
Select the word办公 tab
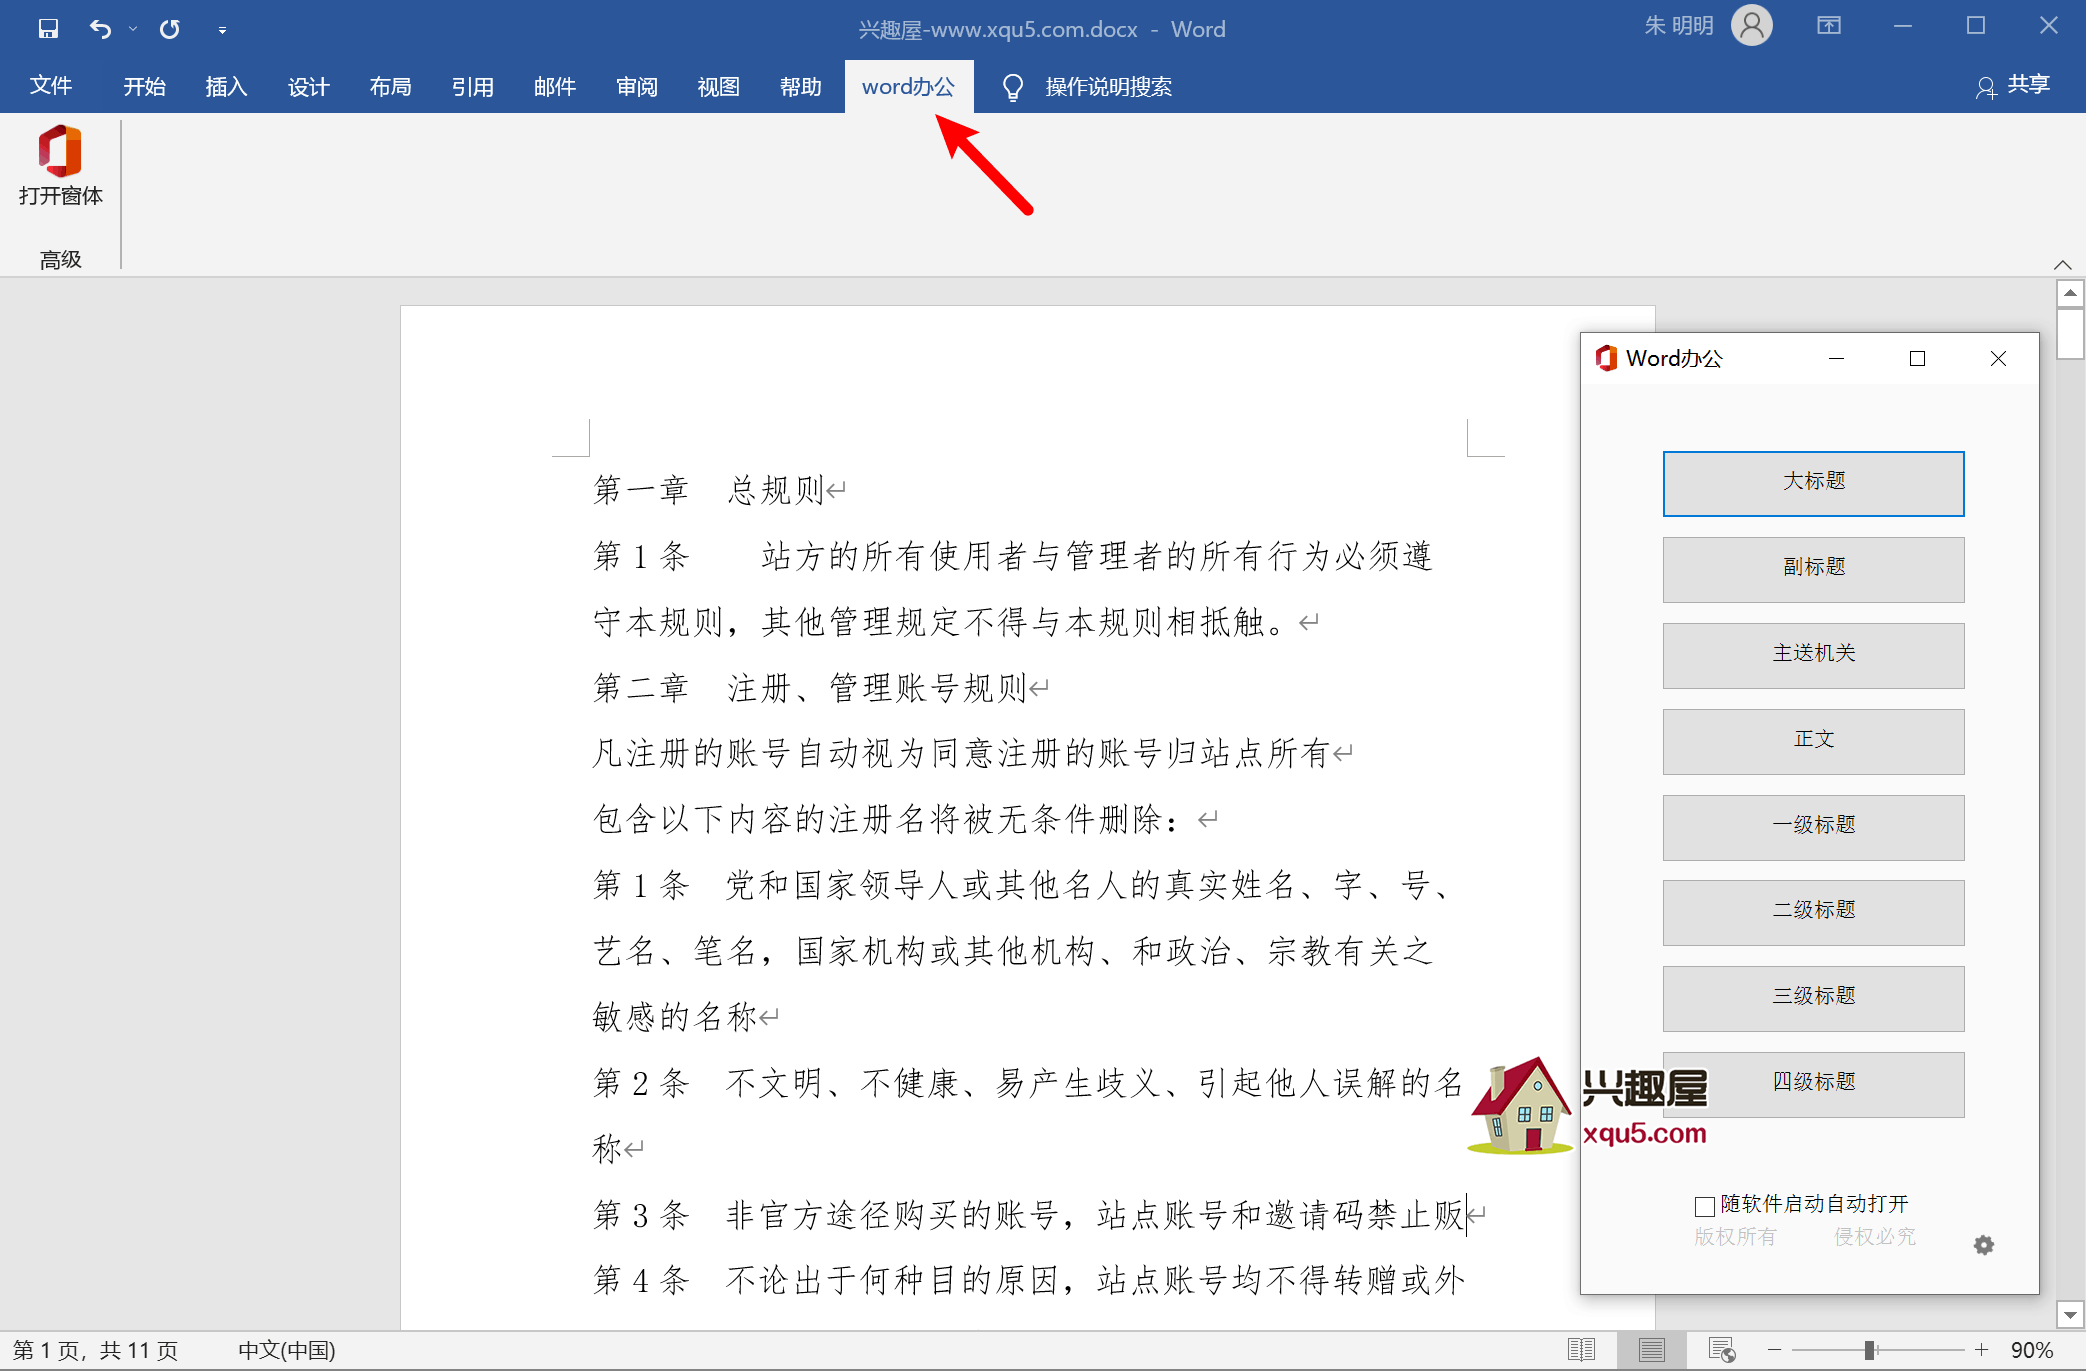[908, 87]
